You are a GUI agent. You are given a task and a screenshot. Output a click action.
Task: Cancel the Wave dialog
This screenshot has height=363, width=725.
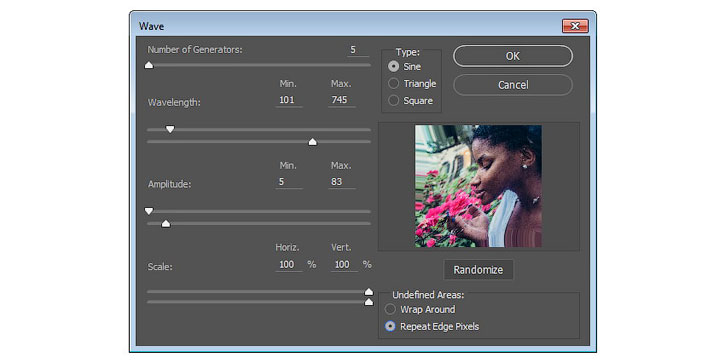pos(513,85)
